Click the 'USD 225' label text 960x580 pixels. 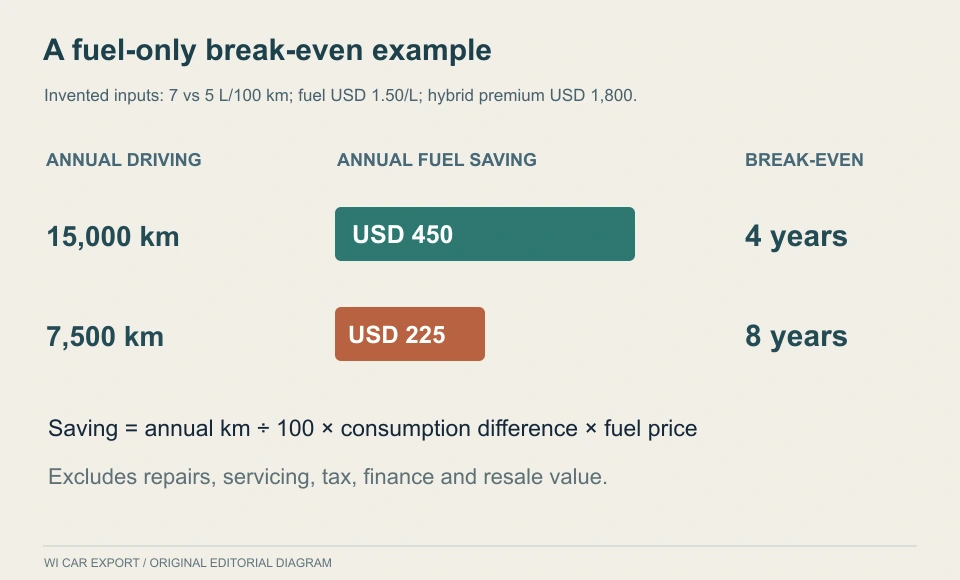click(397, 335)
